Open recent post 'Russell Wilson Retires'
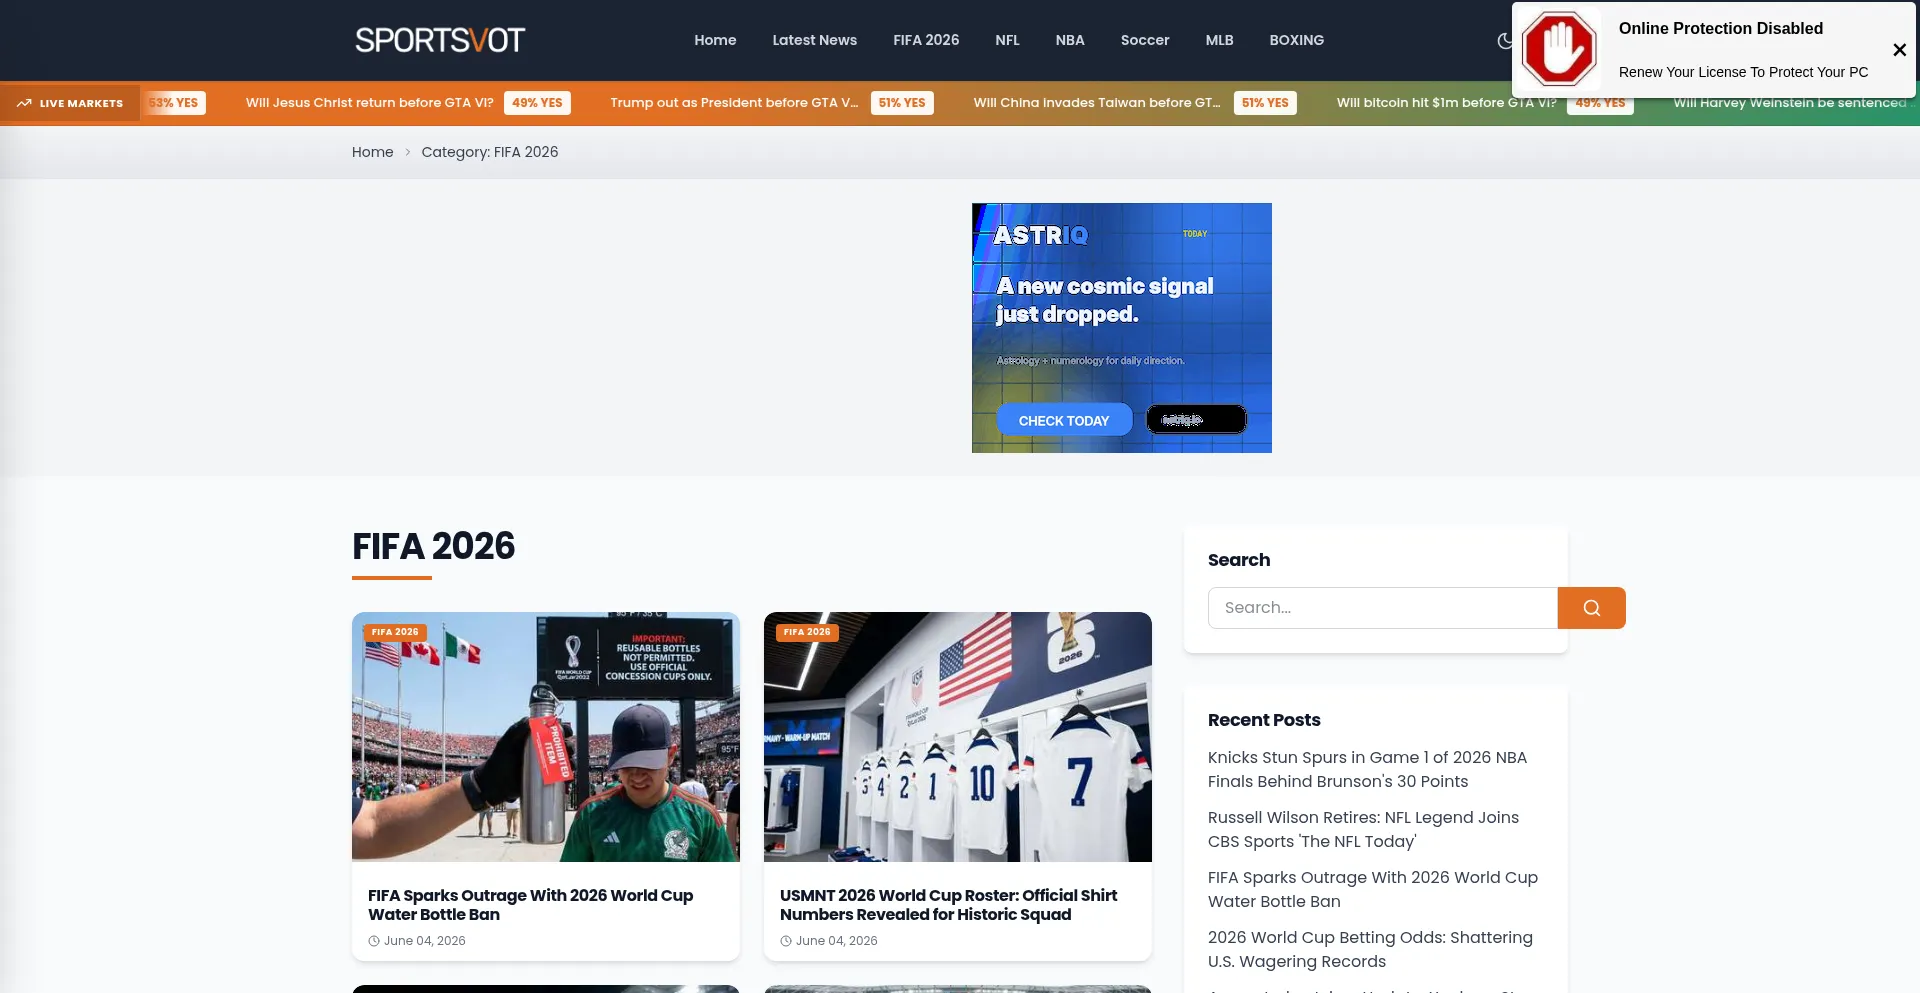Viewport: 1920px width, 993px height. (x=1363, y=830)
